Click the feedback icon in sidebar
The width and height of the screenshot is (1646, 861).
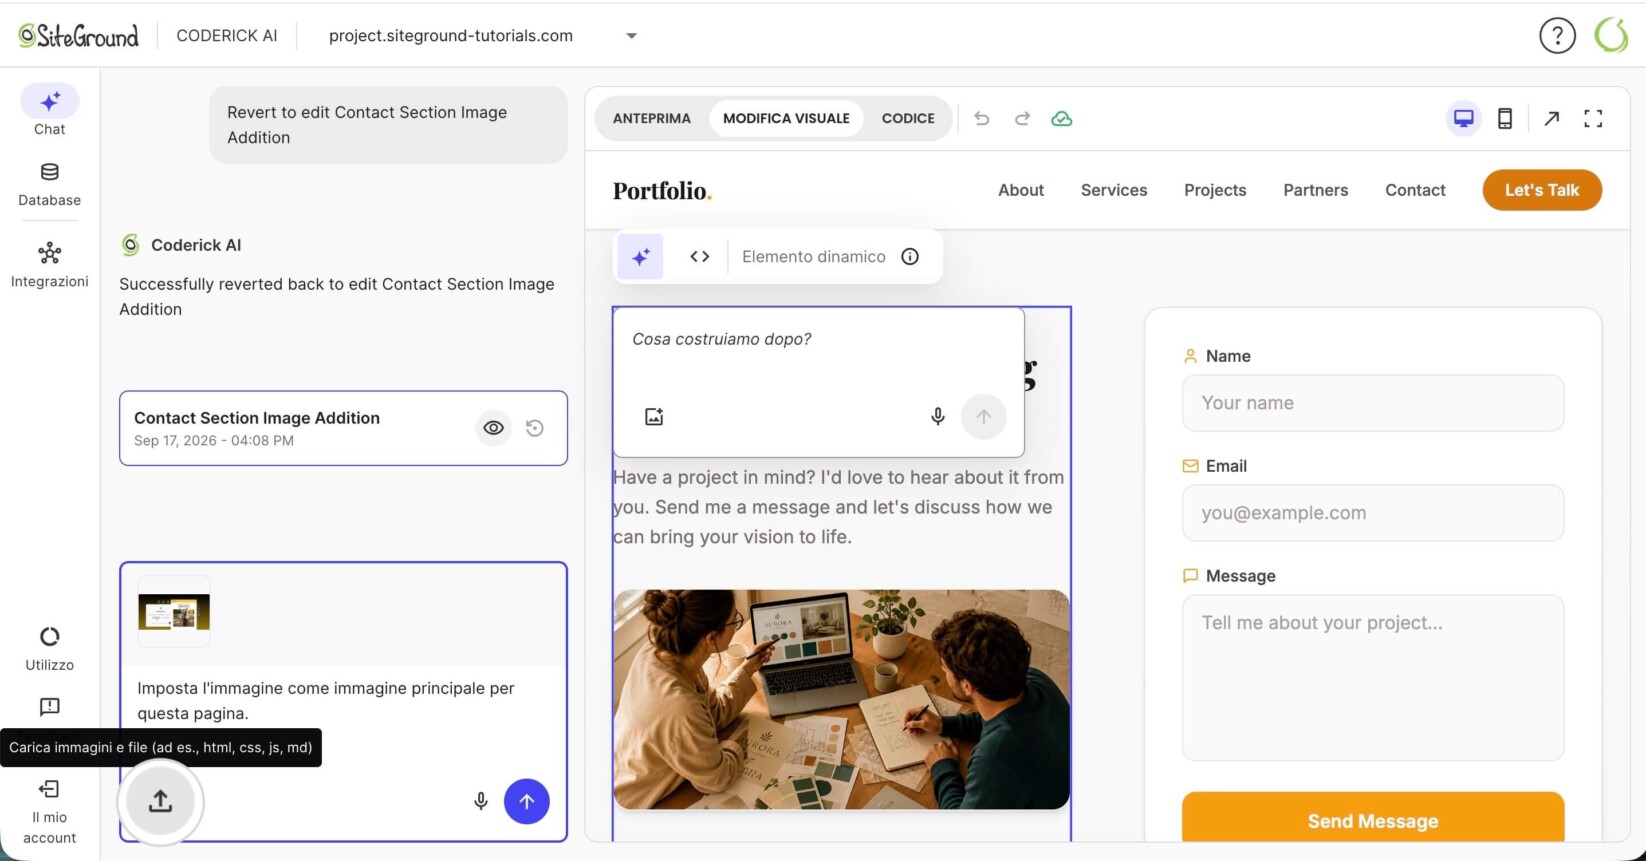(x=49, y=707)
